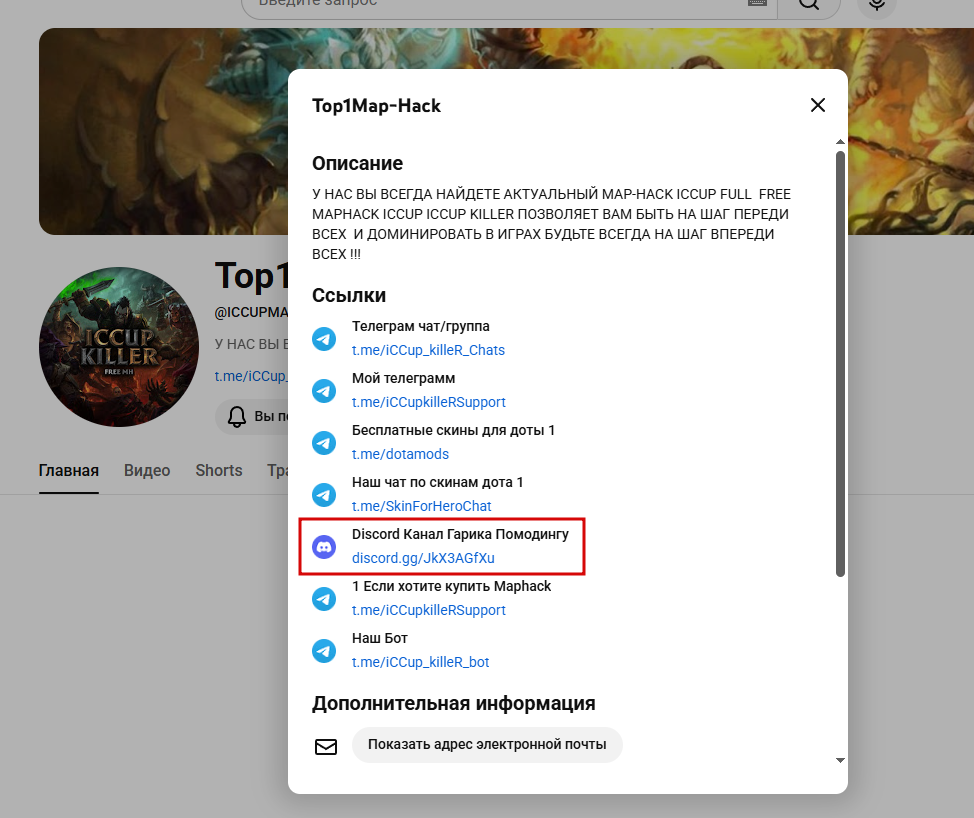Click the voice search microphone icon
The height and width of the screenshot is (818, 974).
tap(876, 4)
